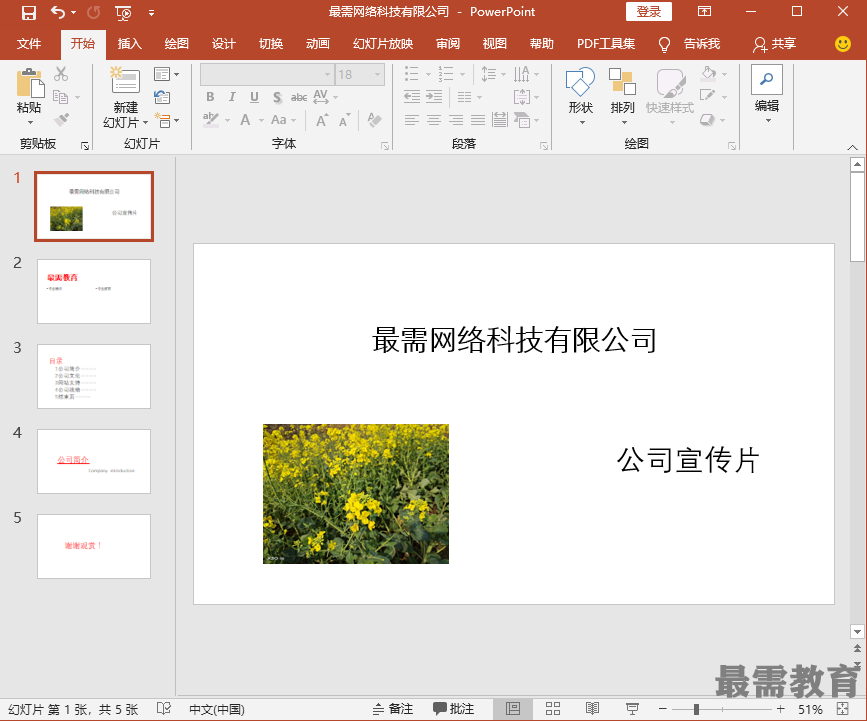Image resolution: width=867 pixels, height=721 pixels.
Task: Open spell check from the status bar book icon
Action: (164, 709)
